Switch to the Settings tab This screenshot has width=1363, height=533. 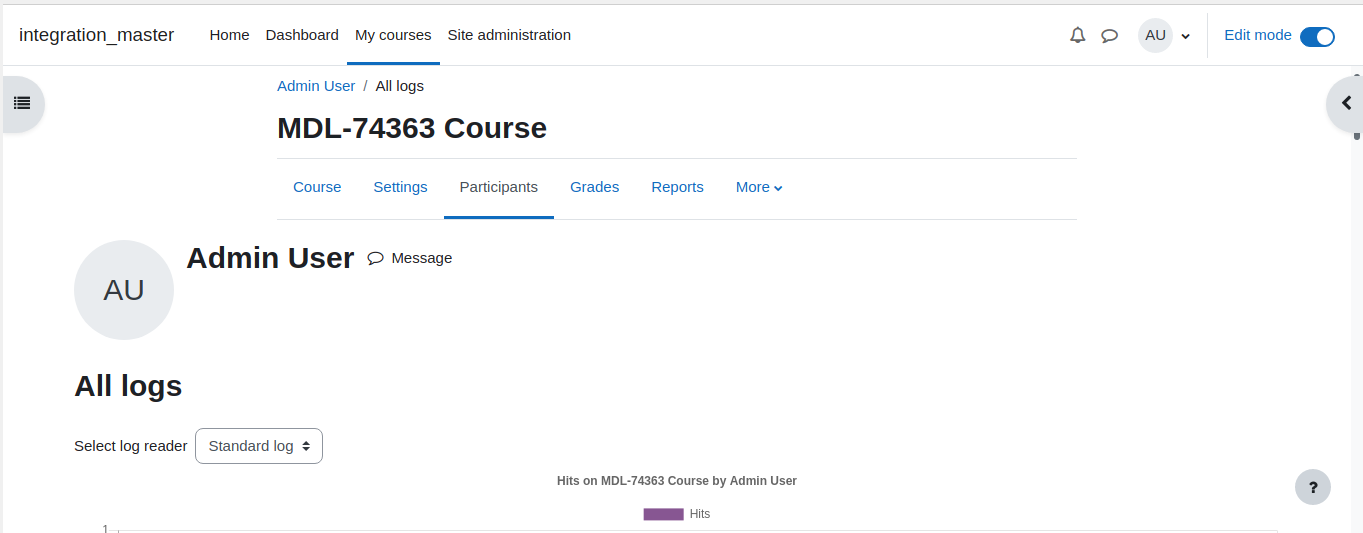point(400,187)
